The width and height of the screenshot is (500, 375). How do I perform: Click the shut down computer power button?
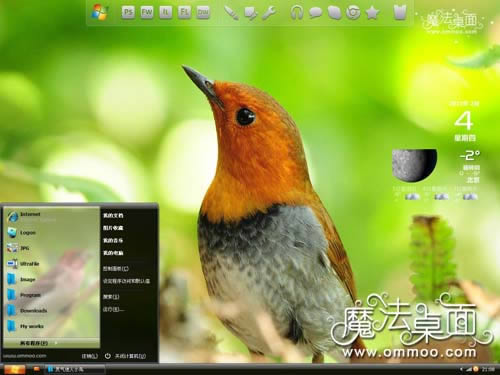[125, 356]
